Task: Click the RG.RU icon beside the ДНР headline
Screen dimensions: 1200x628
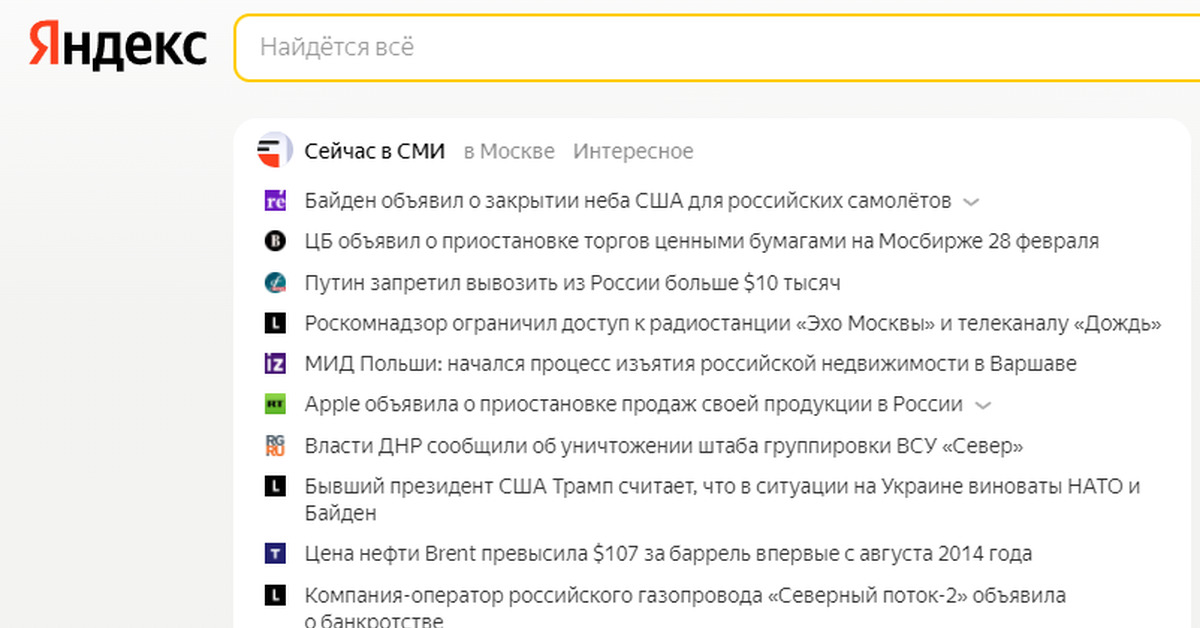Action: pyautogui.click(x=275, y=446)
